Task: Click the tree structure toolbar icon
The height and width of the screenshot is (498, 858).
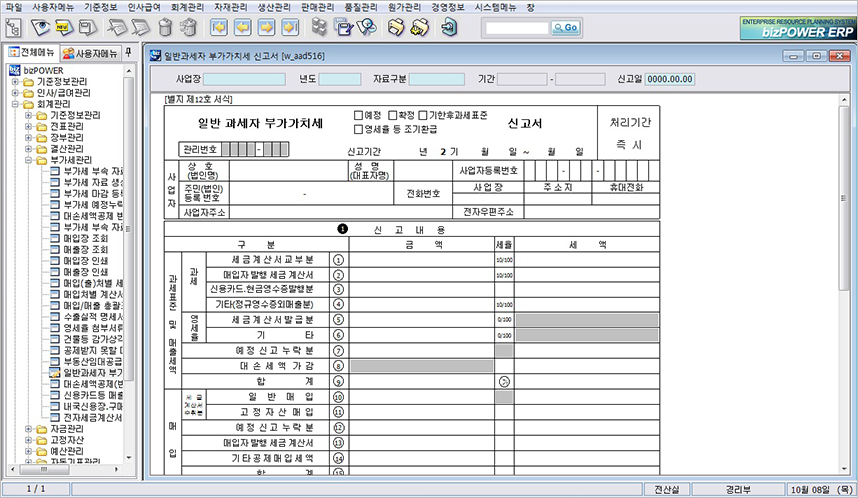Action: (x=13, y=27)
